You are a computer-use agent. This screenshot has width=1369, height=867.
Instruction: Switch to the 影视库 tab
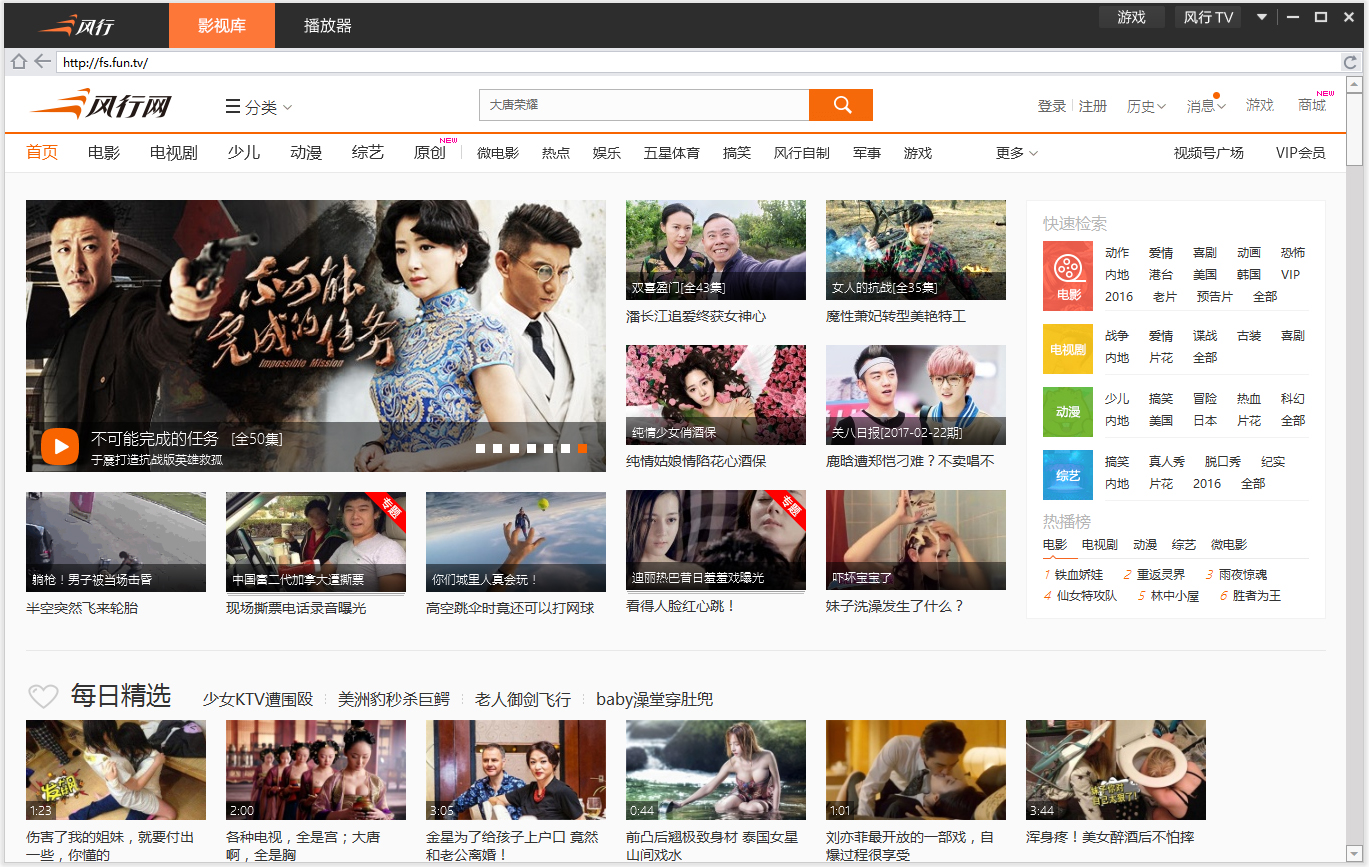click(x=222, y=25)
